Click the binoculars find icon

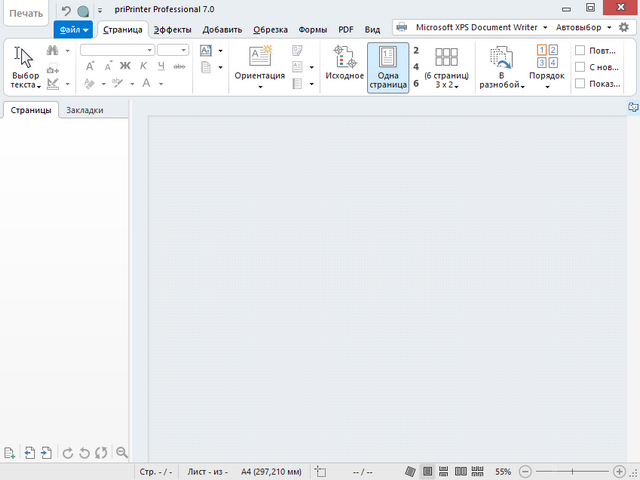click(x=52, y=50)
